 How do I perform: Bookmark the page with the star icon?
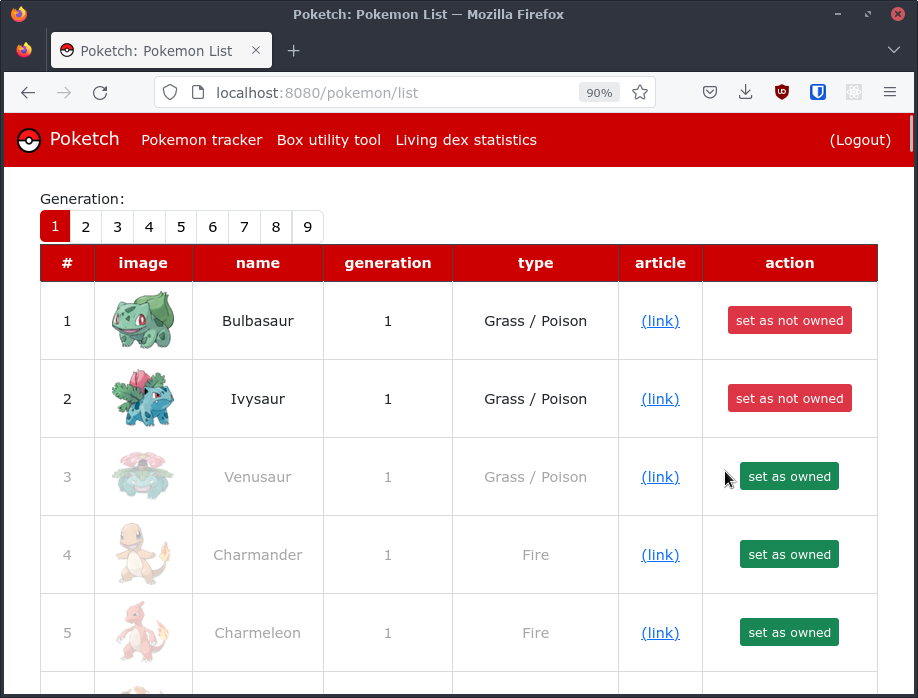click(x=639, y=91)
